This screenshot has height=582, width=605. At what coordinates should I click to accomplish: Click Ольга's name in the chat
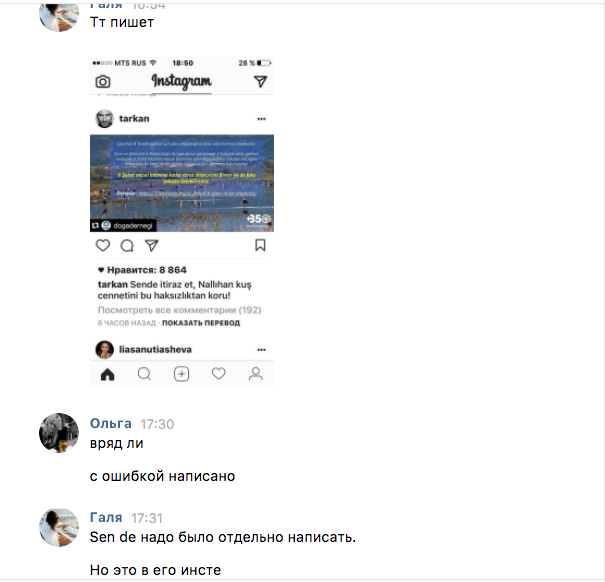(x=111, y=423)
